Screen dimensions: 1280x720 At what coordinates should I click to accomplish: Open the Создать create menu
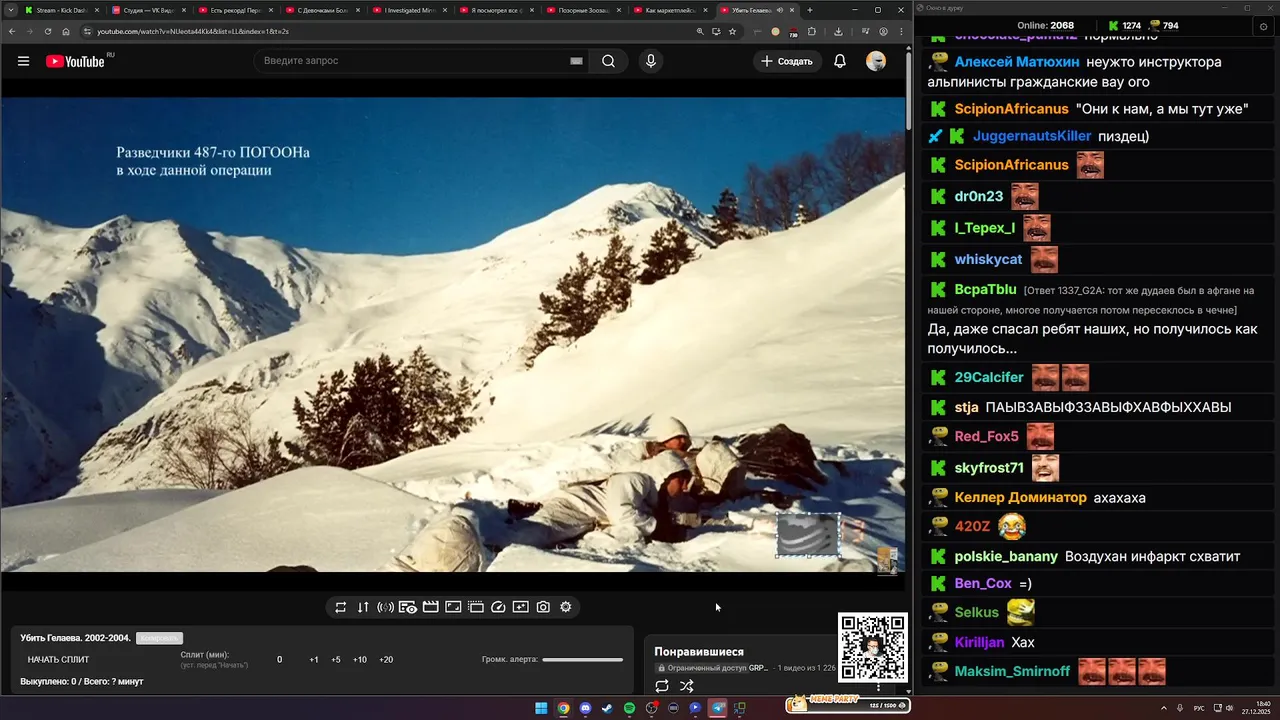point(787,61)
